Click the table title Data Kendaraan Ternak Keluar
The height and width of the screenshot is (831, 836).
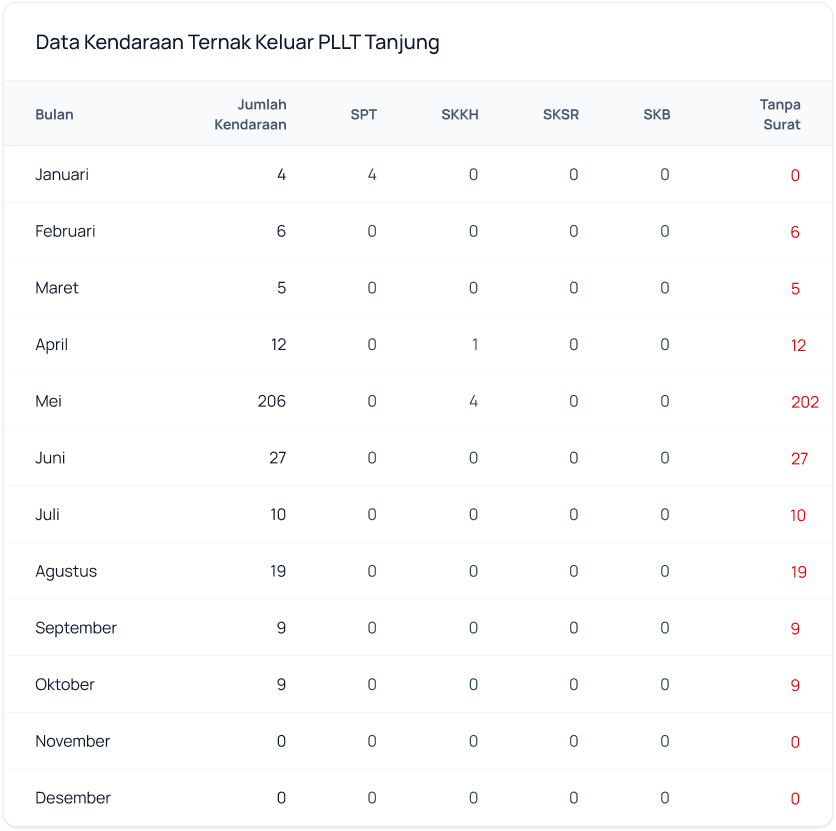coord(237,42)
